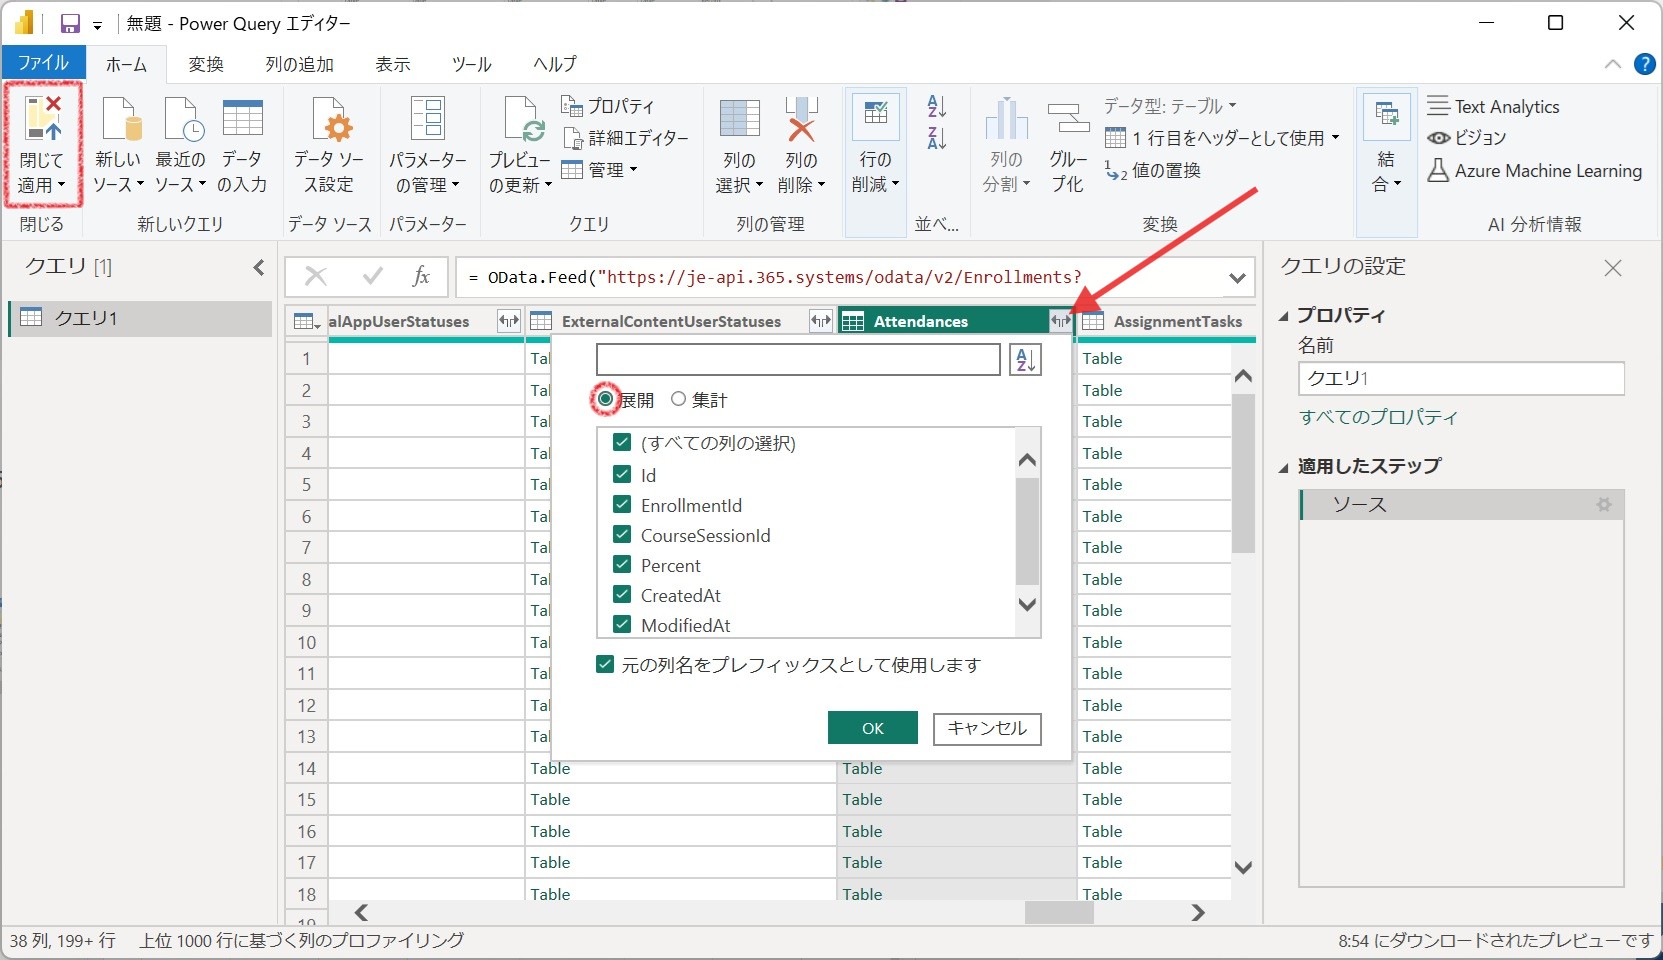Uncheck the Percent checkbox
Viewport: 1663px width, 960px height.
point(622,564)
